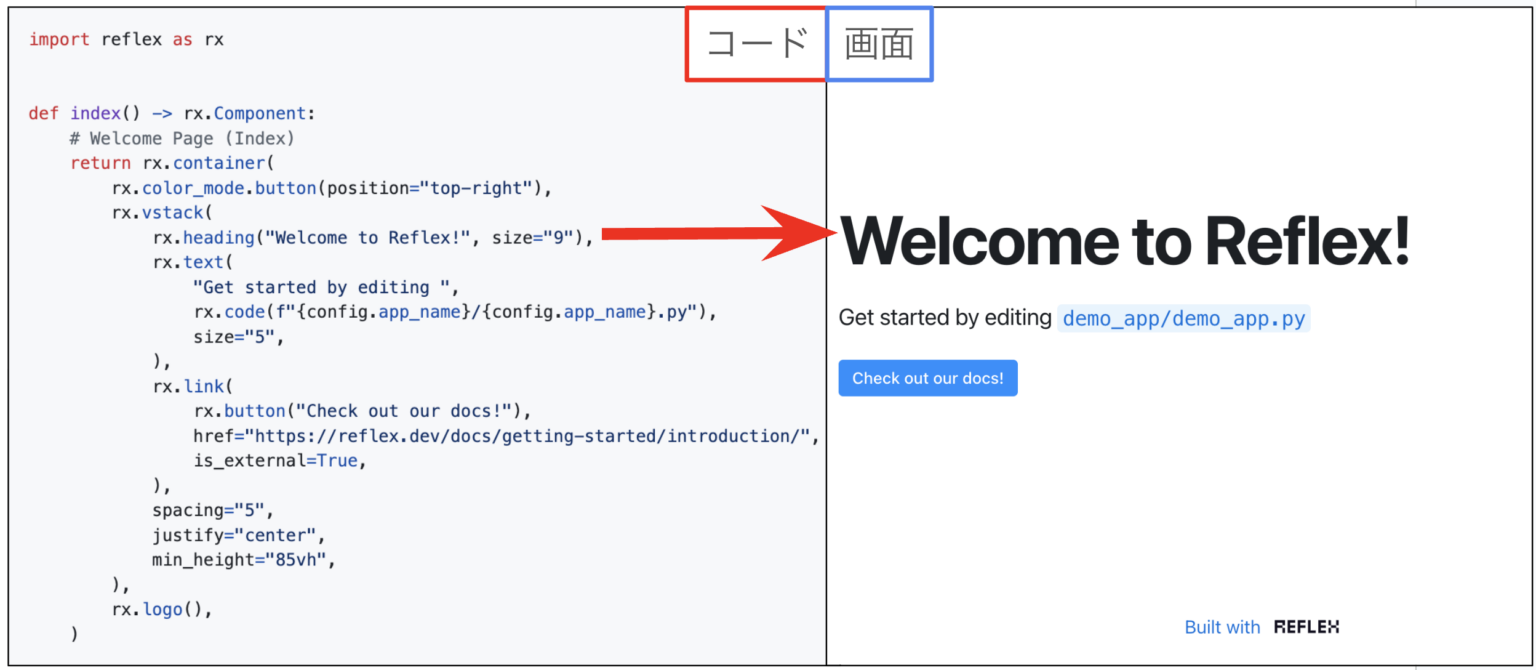Click the Built with link text

(1222, 627)
